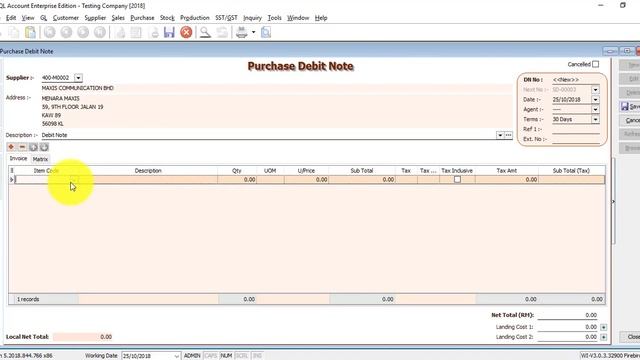Toggle Tax Inclusive checkbox in first row
This screenshot has width=640, height=360.
[x=458, y=180]
